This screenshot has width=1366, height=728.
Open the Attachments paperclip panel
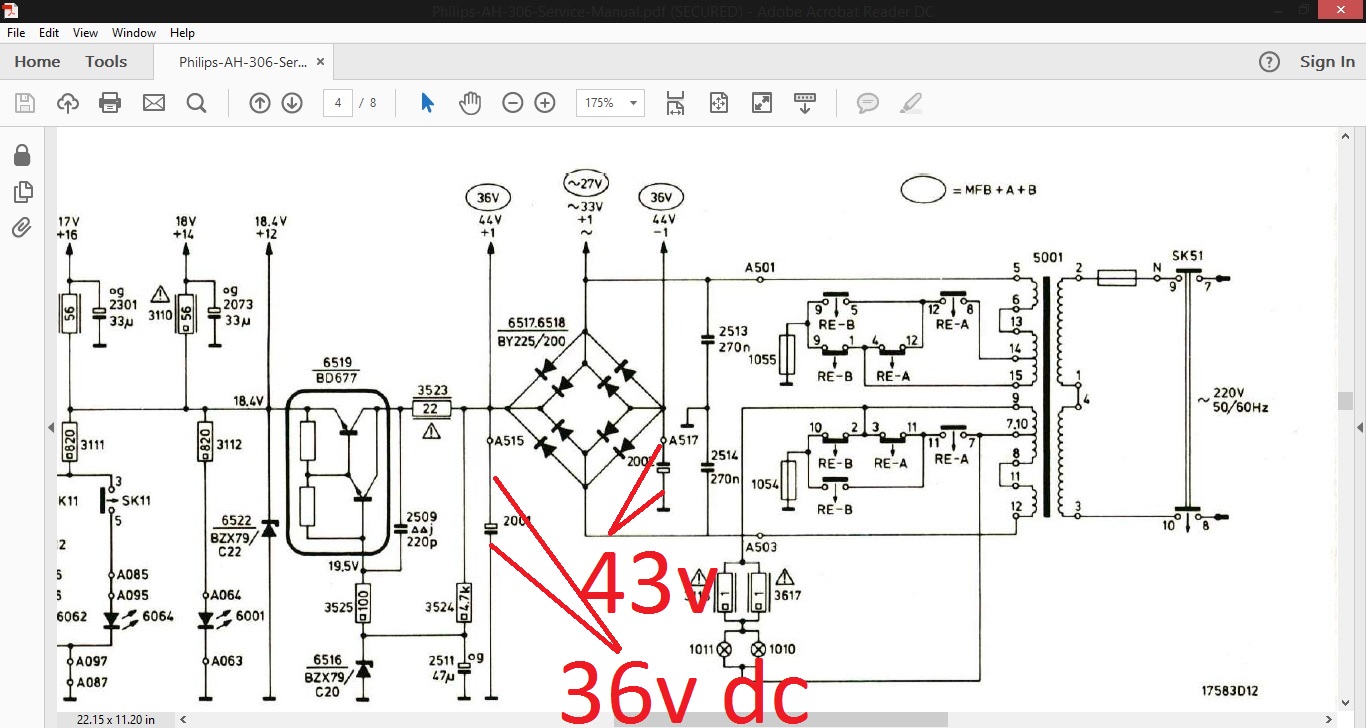pyautogui.click(x=21, y=228)
